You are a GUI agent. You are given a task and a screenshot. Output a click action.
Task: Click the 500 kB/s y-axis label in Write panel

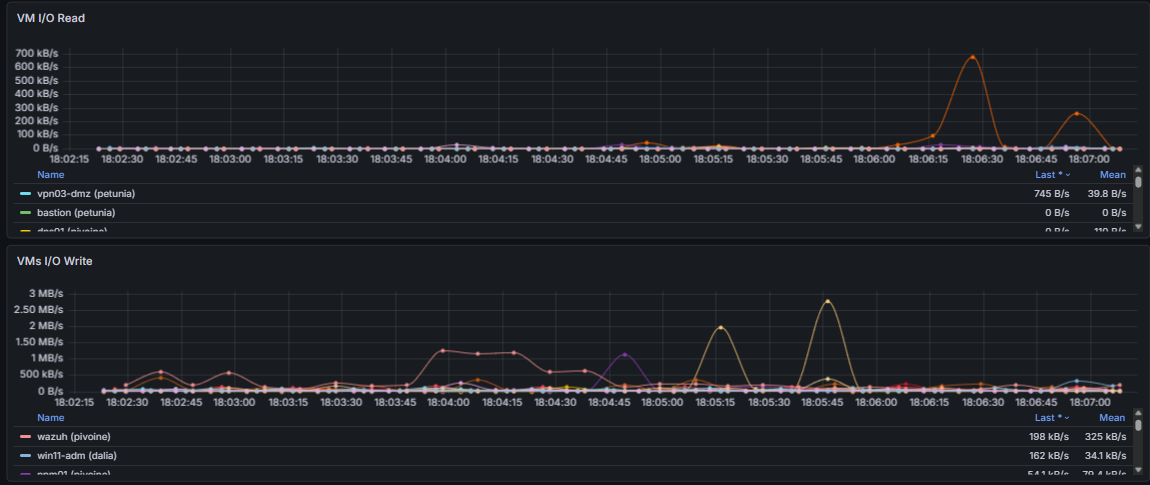coord(41,374)
